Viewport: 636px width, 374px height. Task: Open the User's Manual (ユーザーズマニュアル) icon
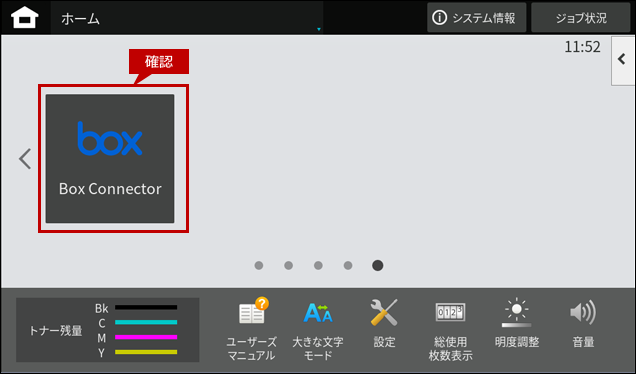(x=251, y=329)
